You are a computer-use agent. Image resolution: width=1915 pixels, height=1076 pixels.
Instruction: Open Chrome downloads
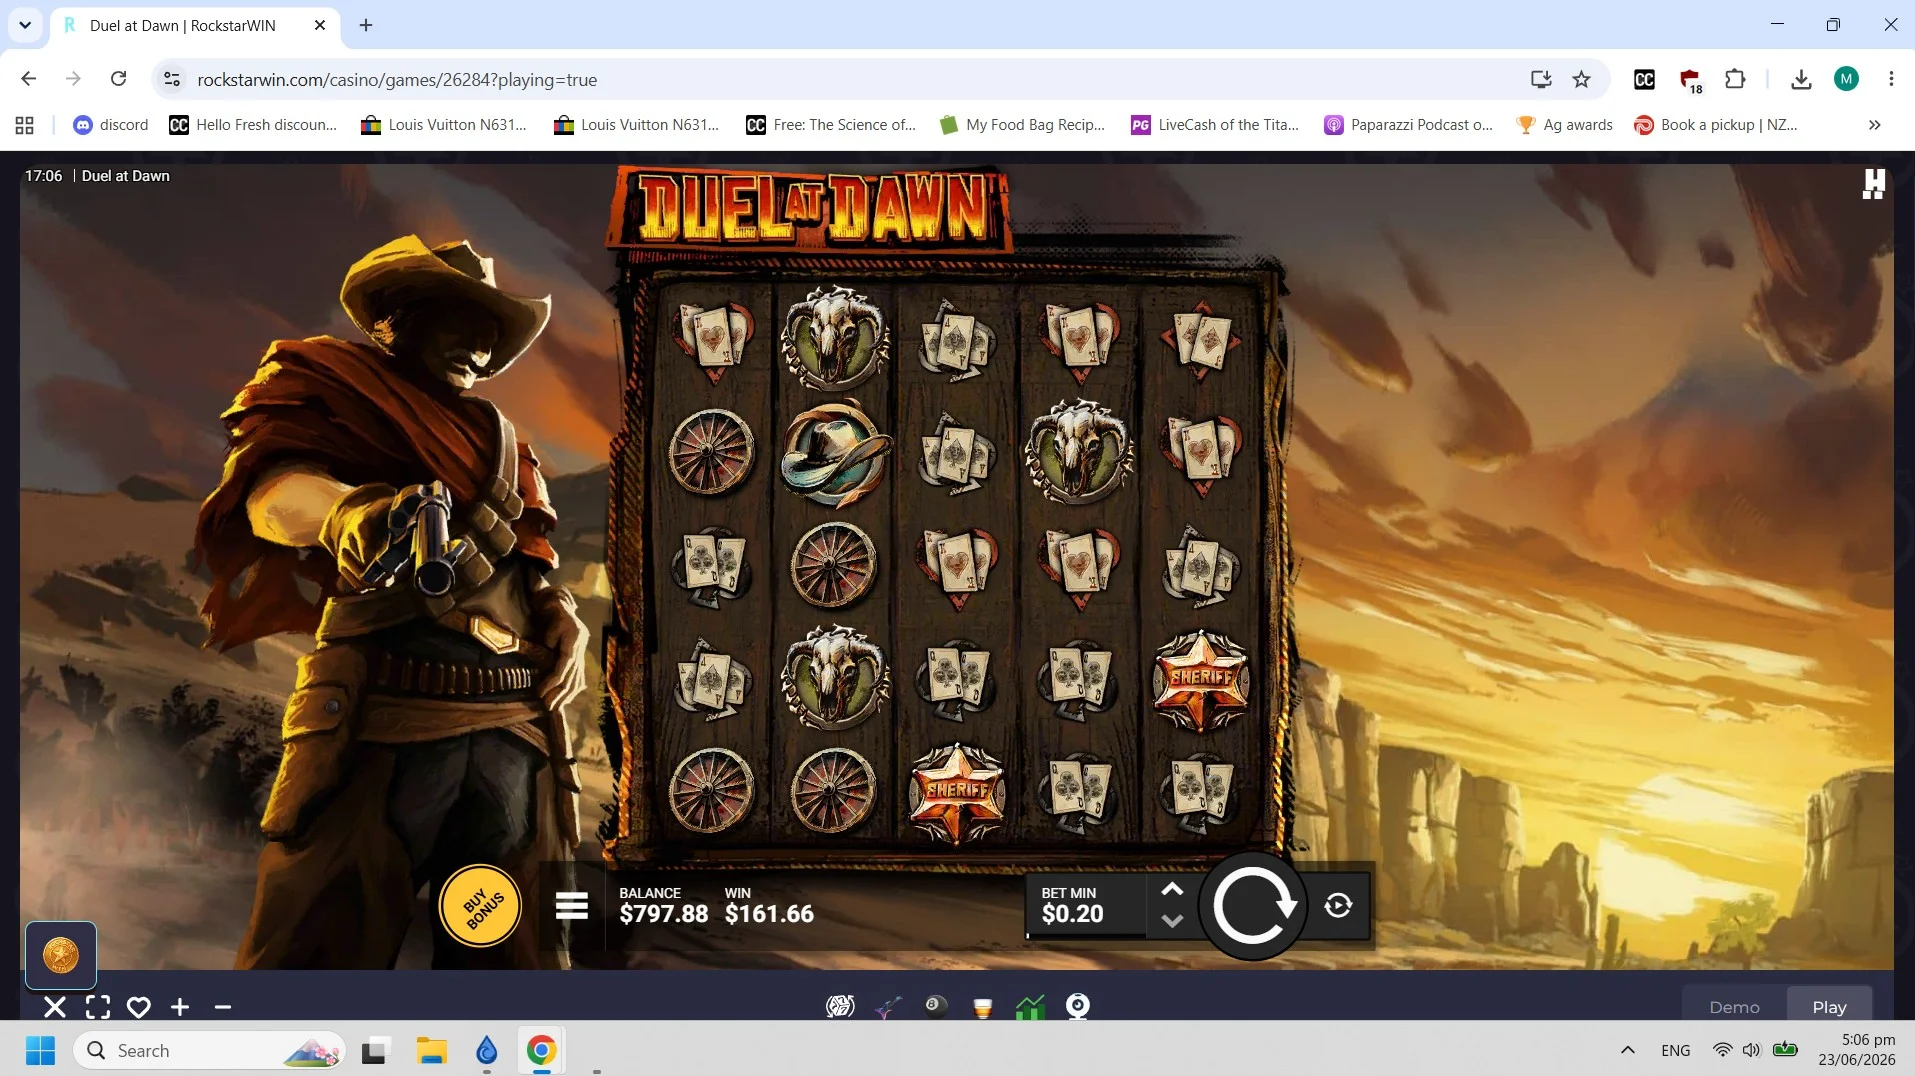tap(1801, 79)
